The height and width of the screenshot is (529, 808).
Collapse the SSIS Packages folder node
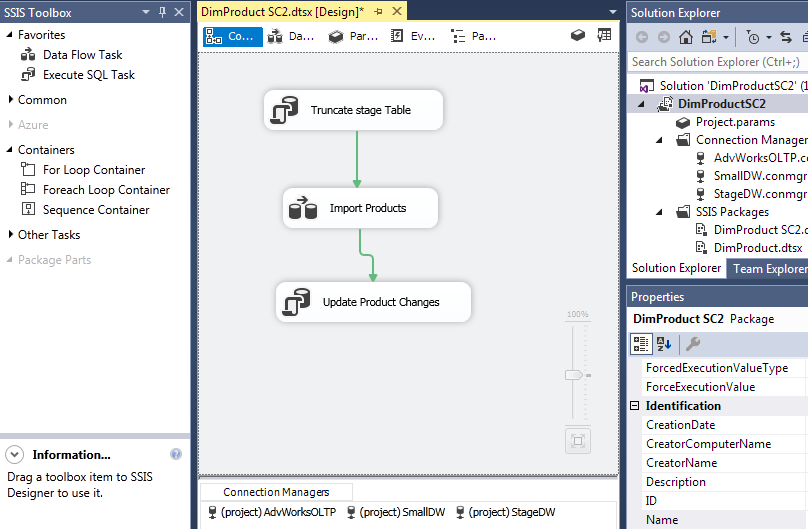[x=659, y=212]
